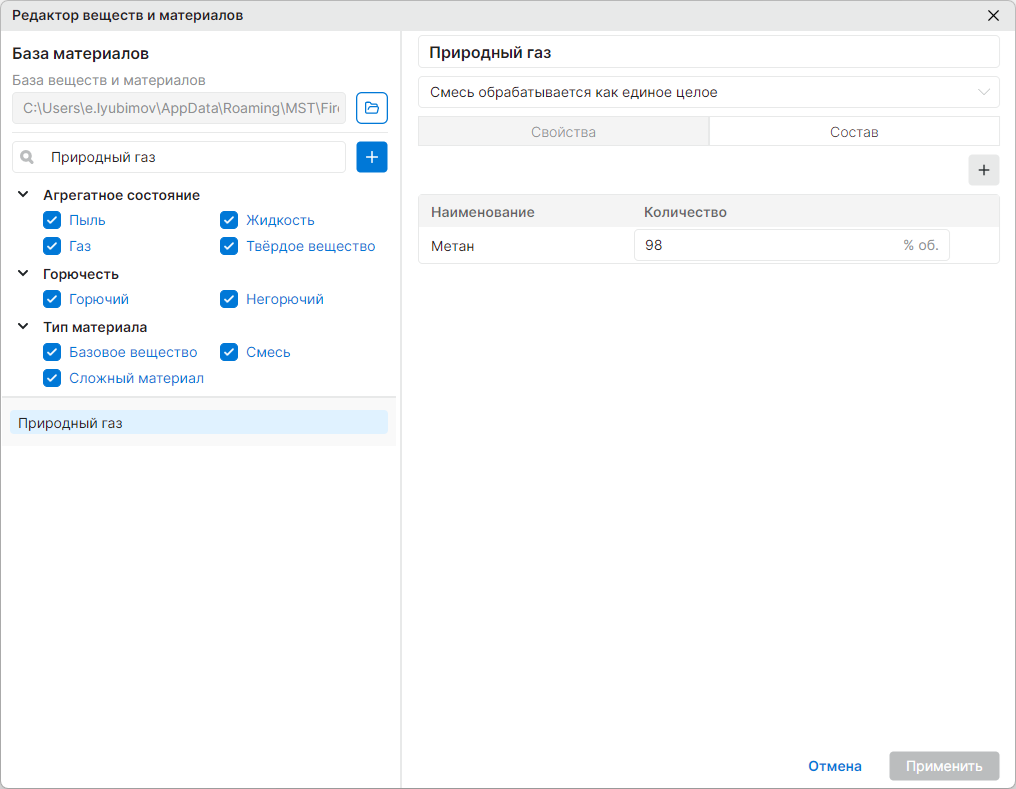Select Природный газ in the results list
Screen dimensions: 1016x789
(x=199, y=423)
